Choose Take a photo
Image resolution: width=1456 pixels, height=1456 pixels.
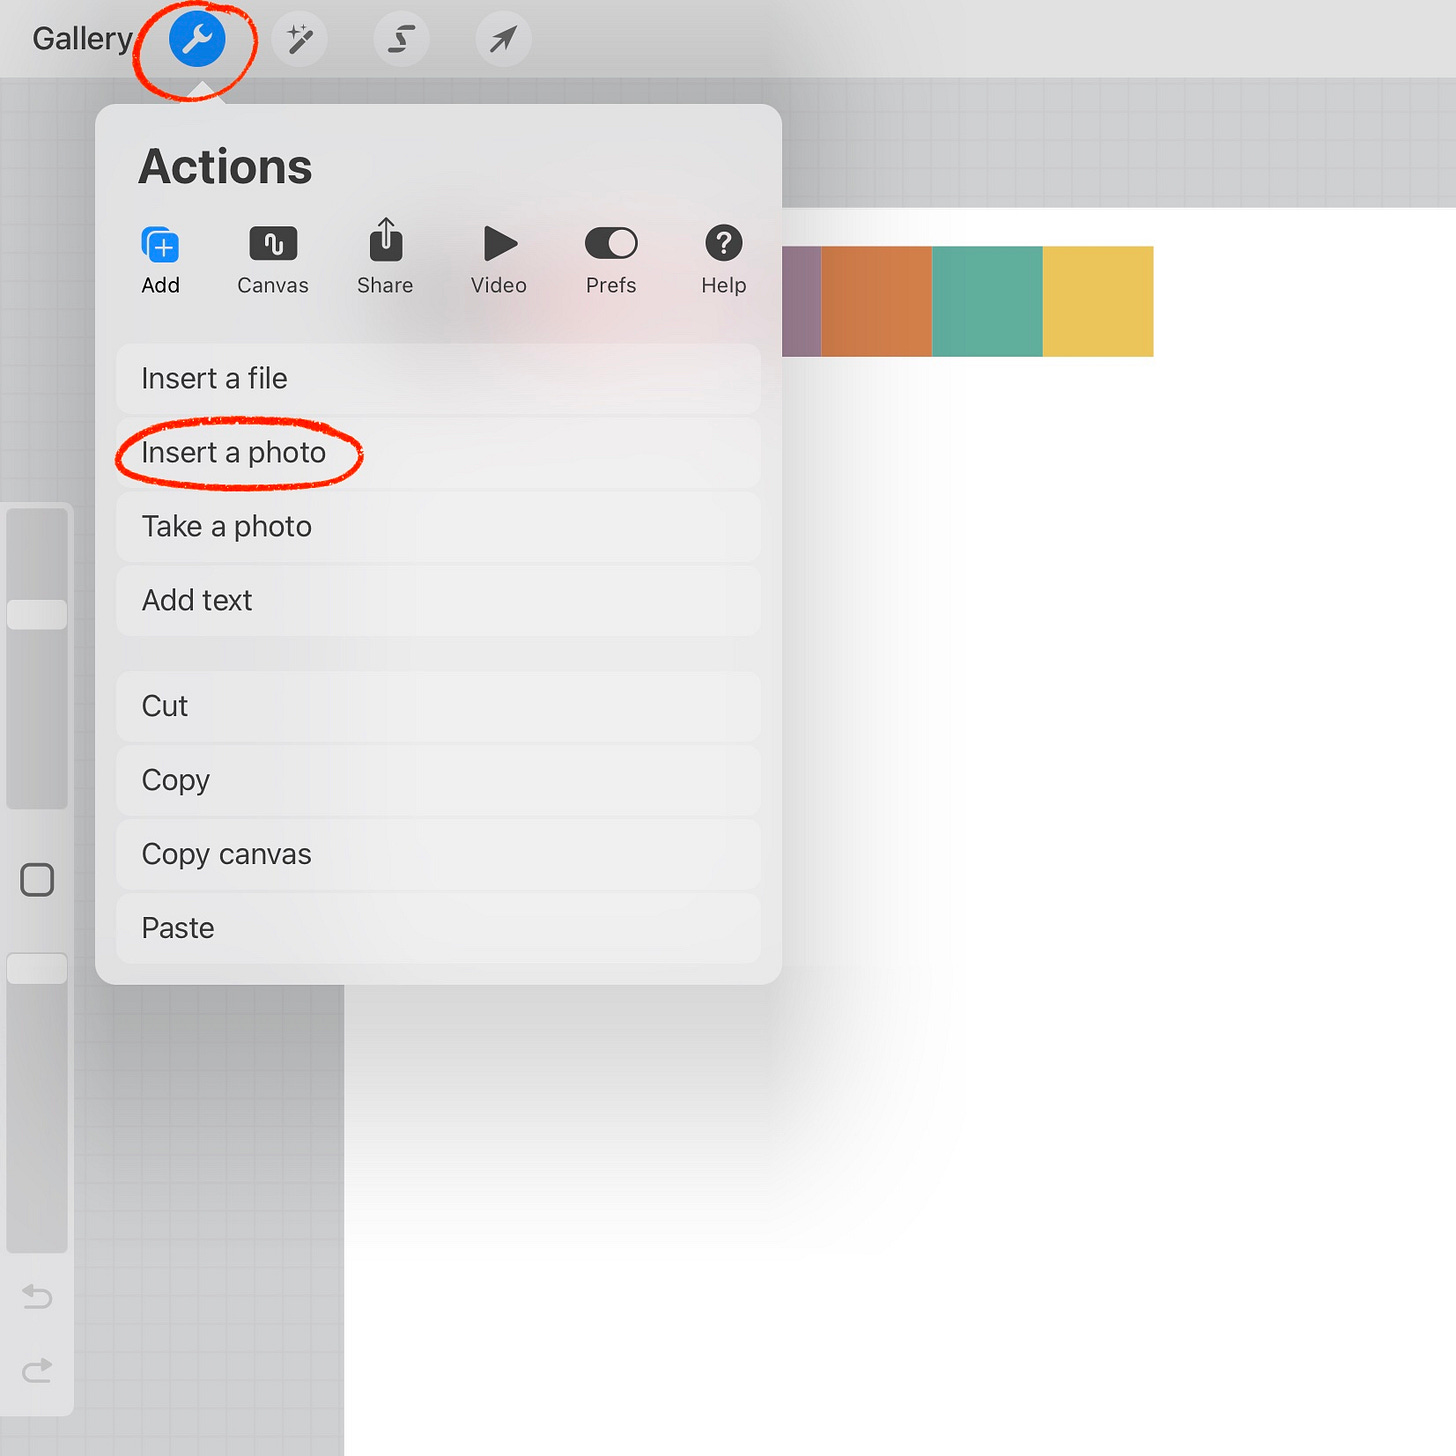point(438,527)
